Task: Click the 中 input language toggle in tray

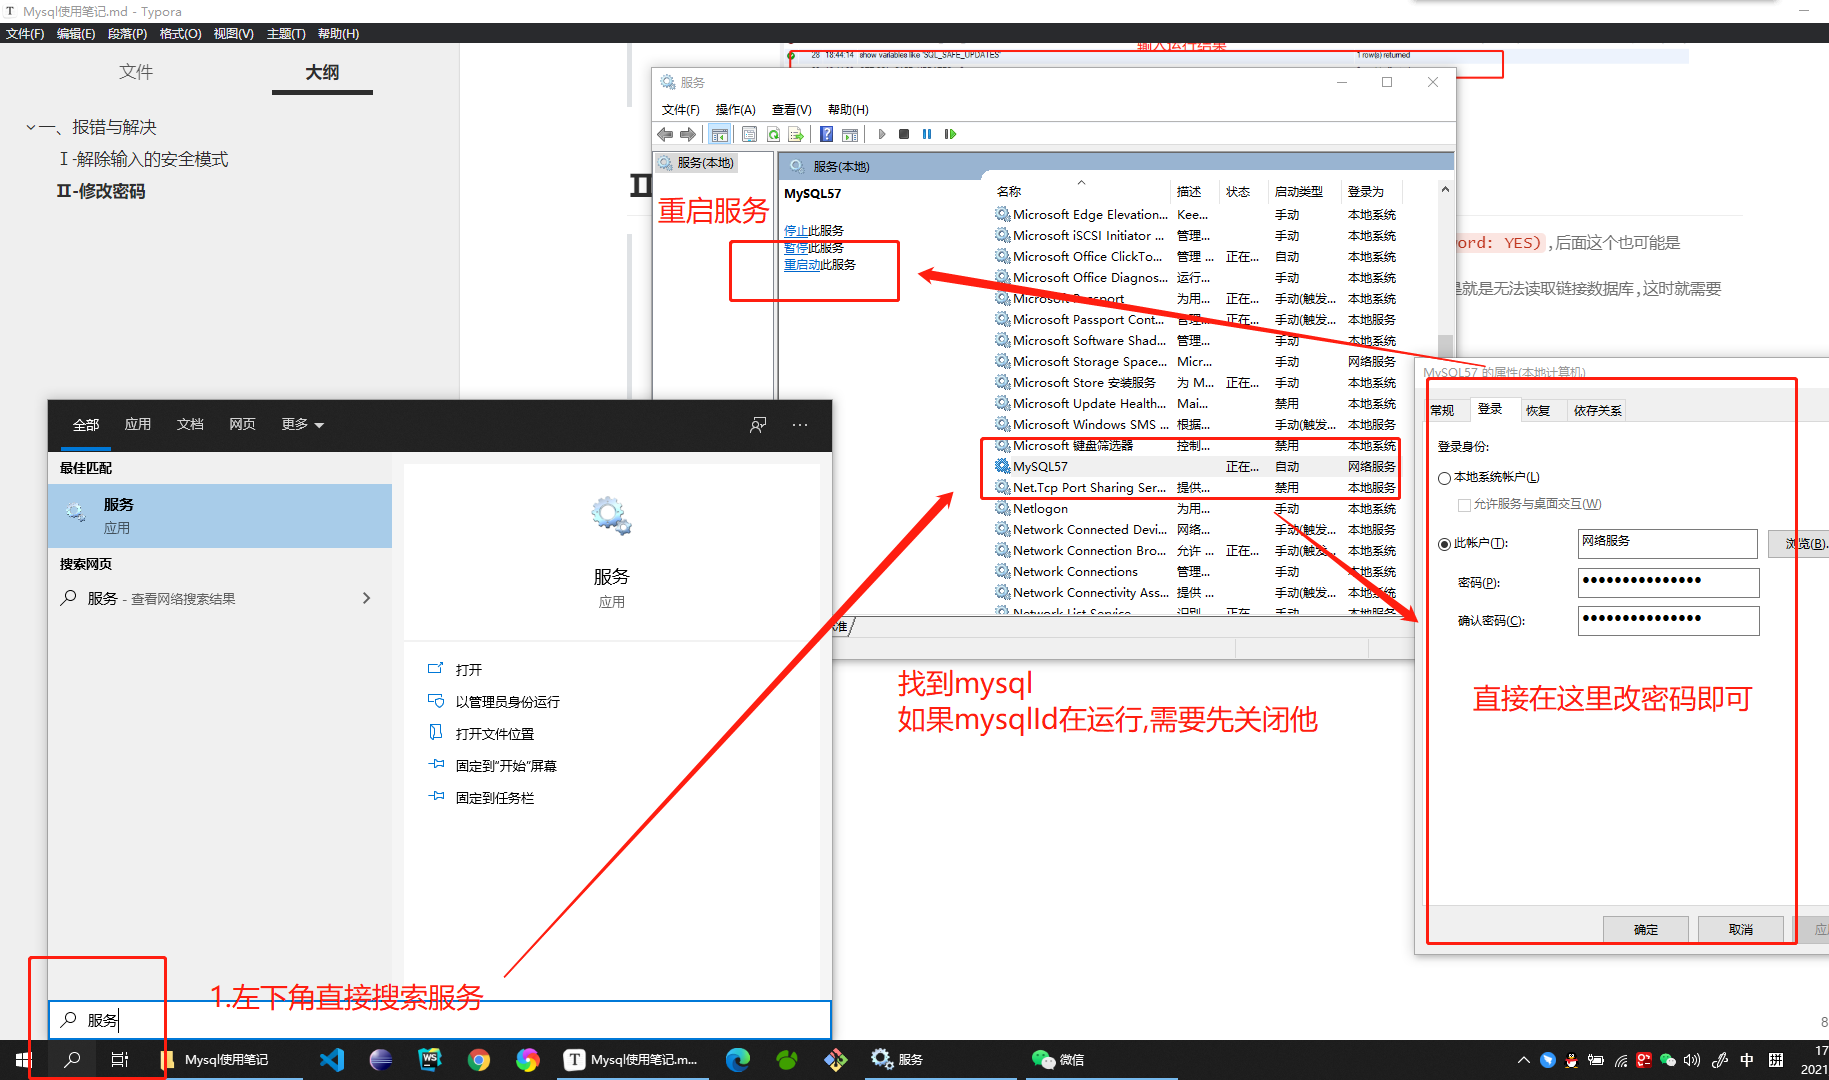Action: point(1746,1060)
